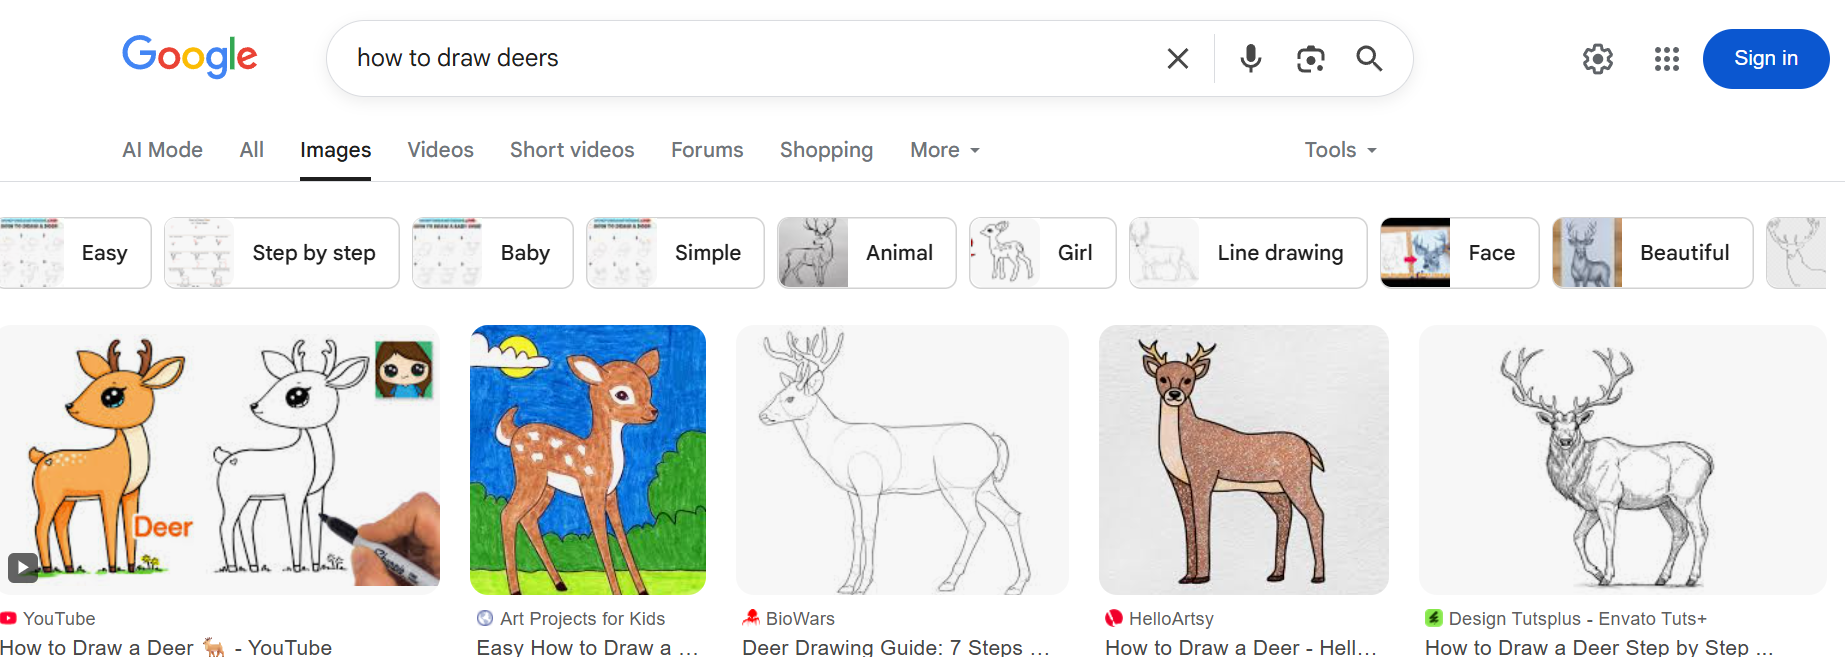Clear the search box with X
The height and width of the screenshot is (657, 1845).
pyautogui.click(x=1178, y=59)
